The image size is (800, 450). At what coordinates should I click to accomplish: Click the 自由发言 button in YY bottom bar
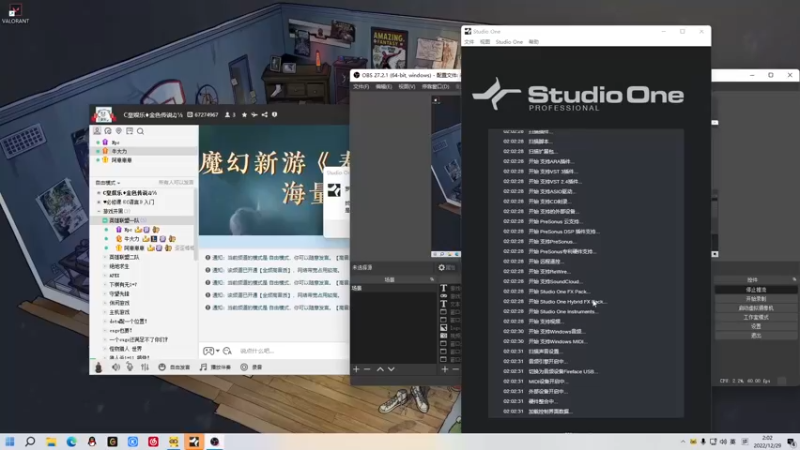click(x=174, y=367)
